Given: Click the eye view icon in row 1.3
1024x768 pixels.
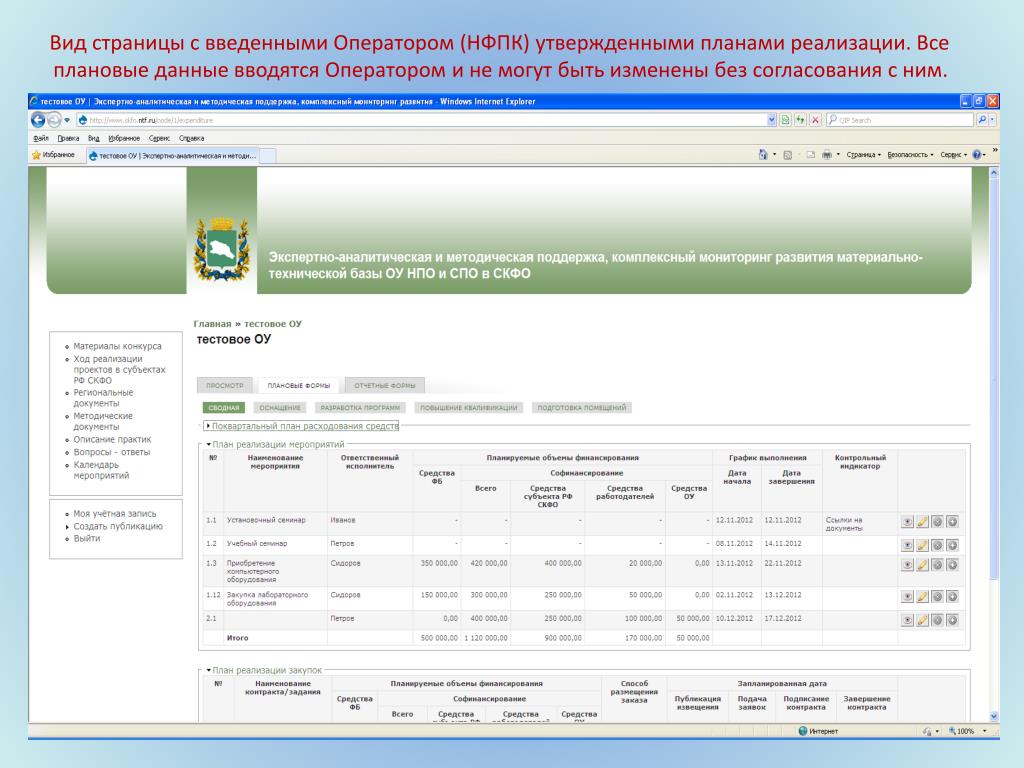Looking at the screenshot, I should point(907,565).
